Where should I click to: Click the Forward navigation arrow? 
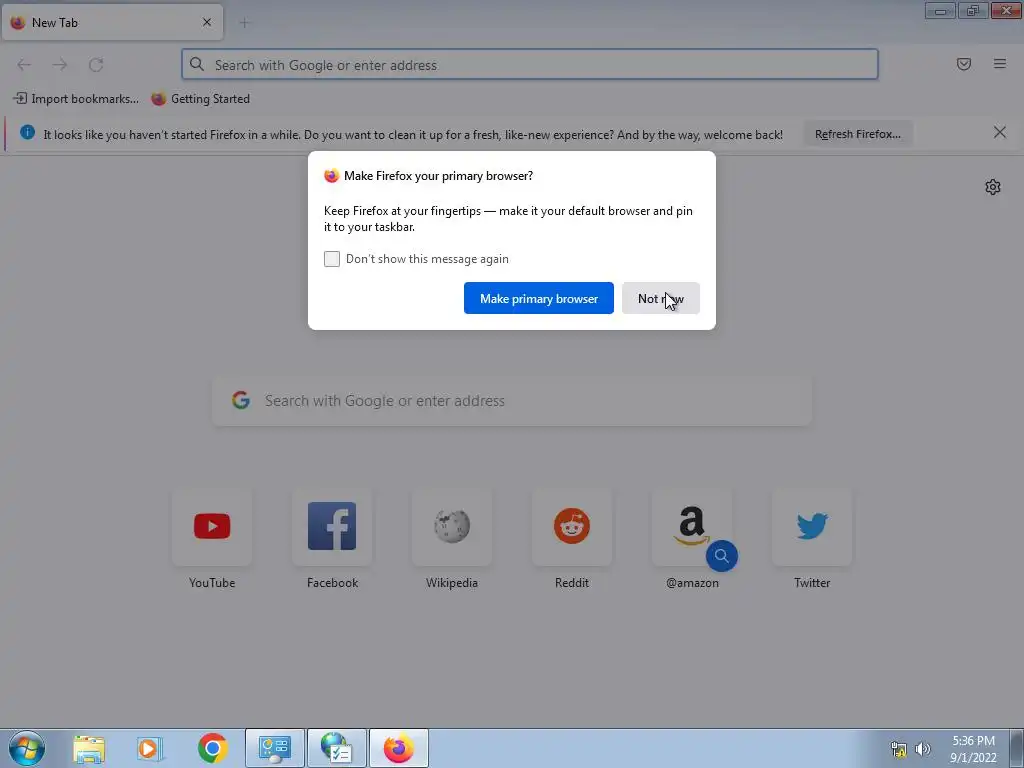tap(60, 65)
